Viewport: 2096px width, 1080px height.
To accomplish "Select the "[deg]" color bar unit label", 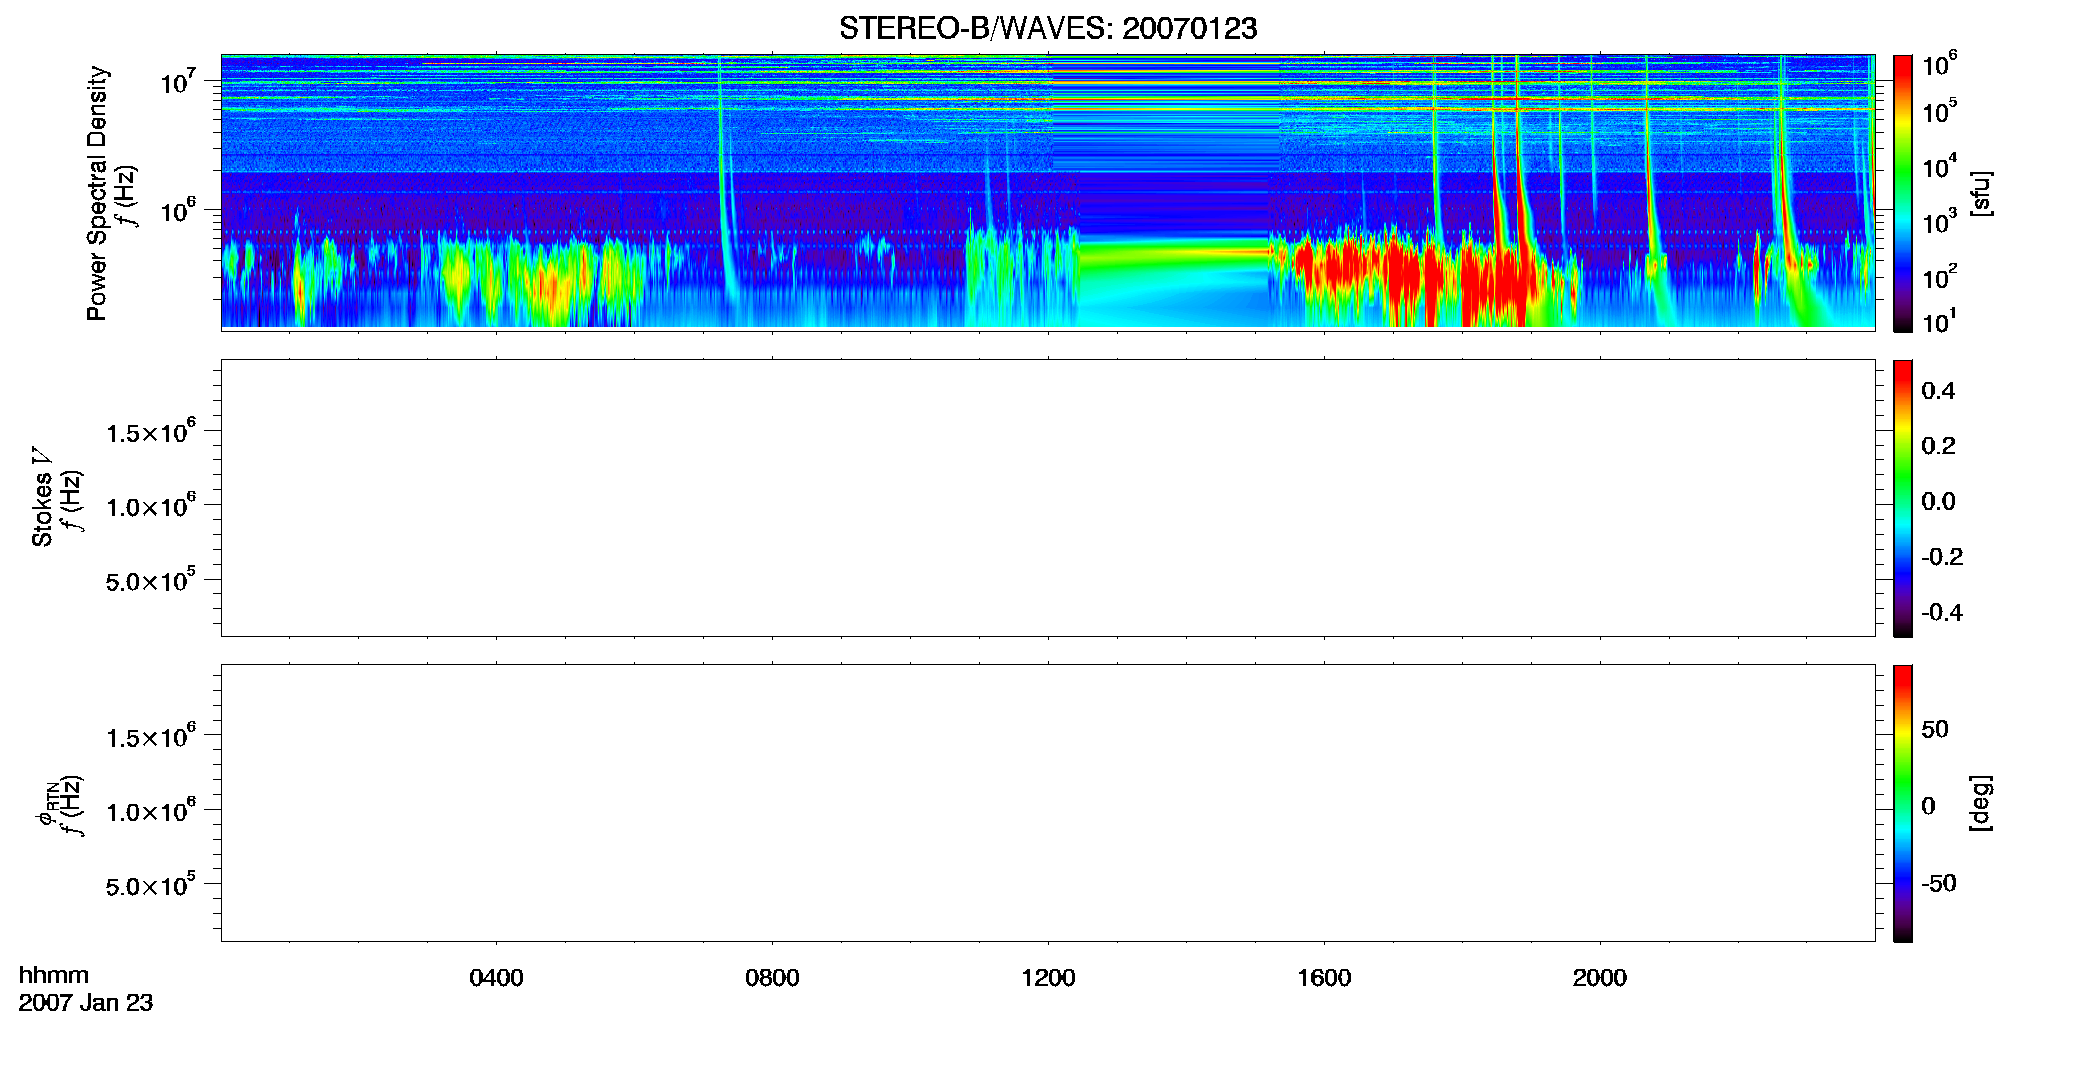I will pos(1981,803).
